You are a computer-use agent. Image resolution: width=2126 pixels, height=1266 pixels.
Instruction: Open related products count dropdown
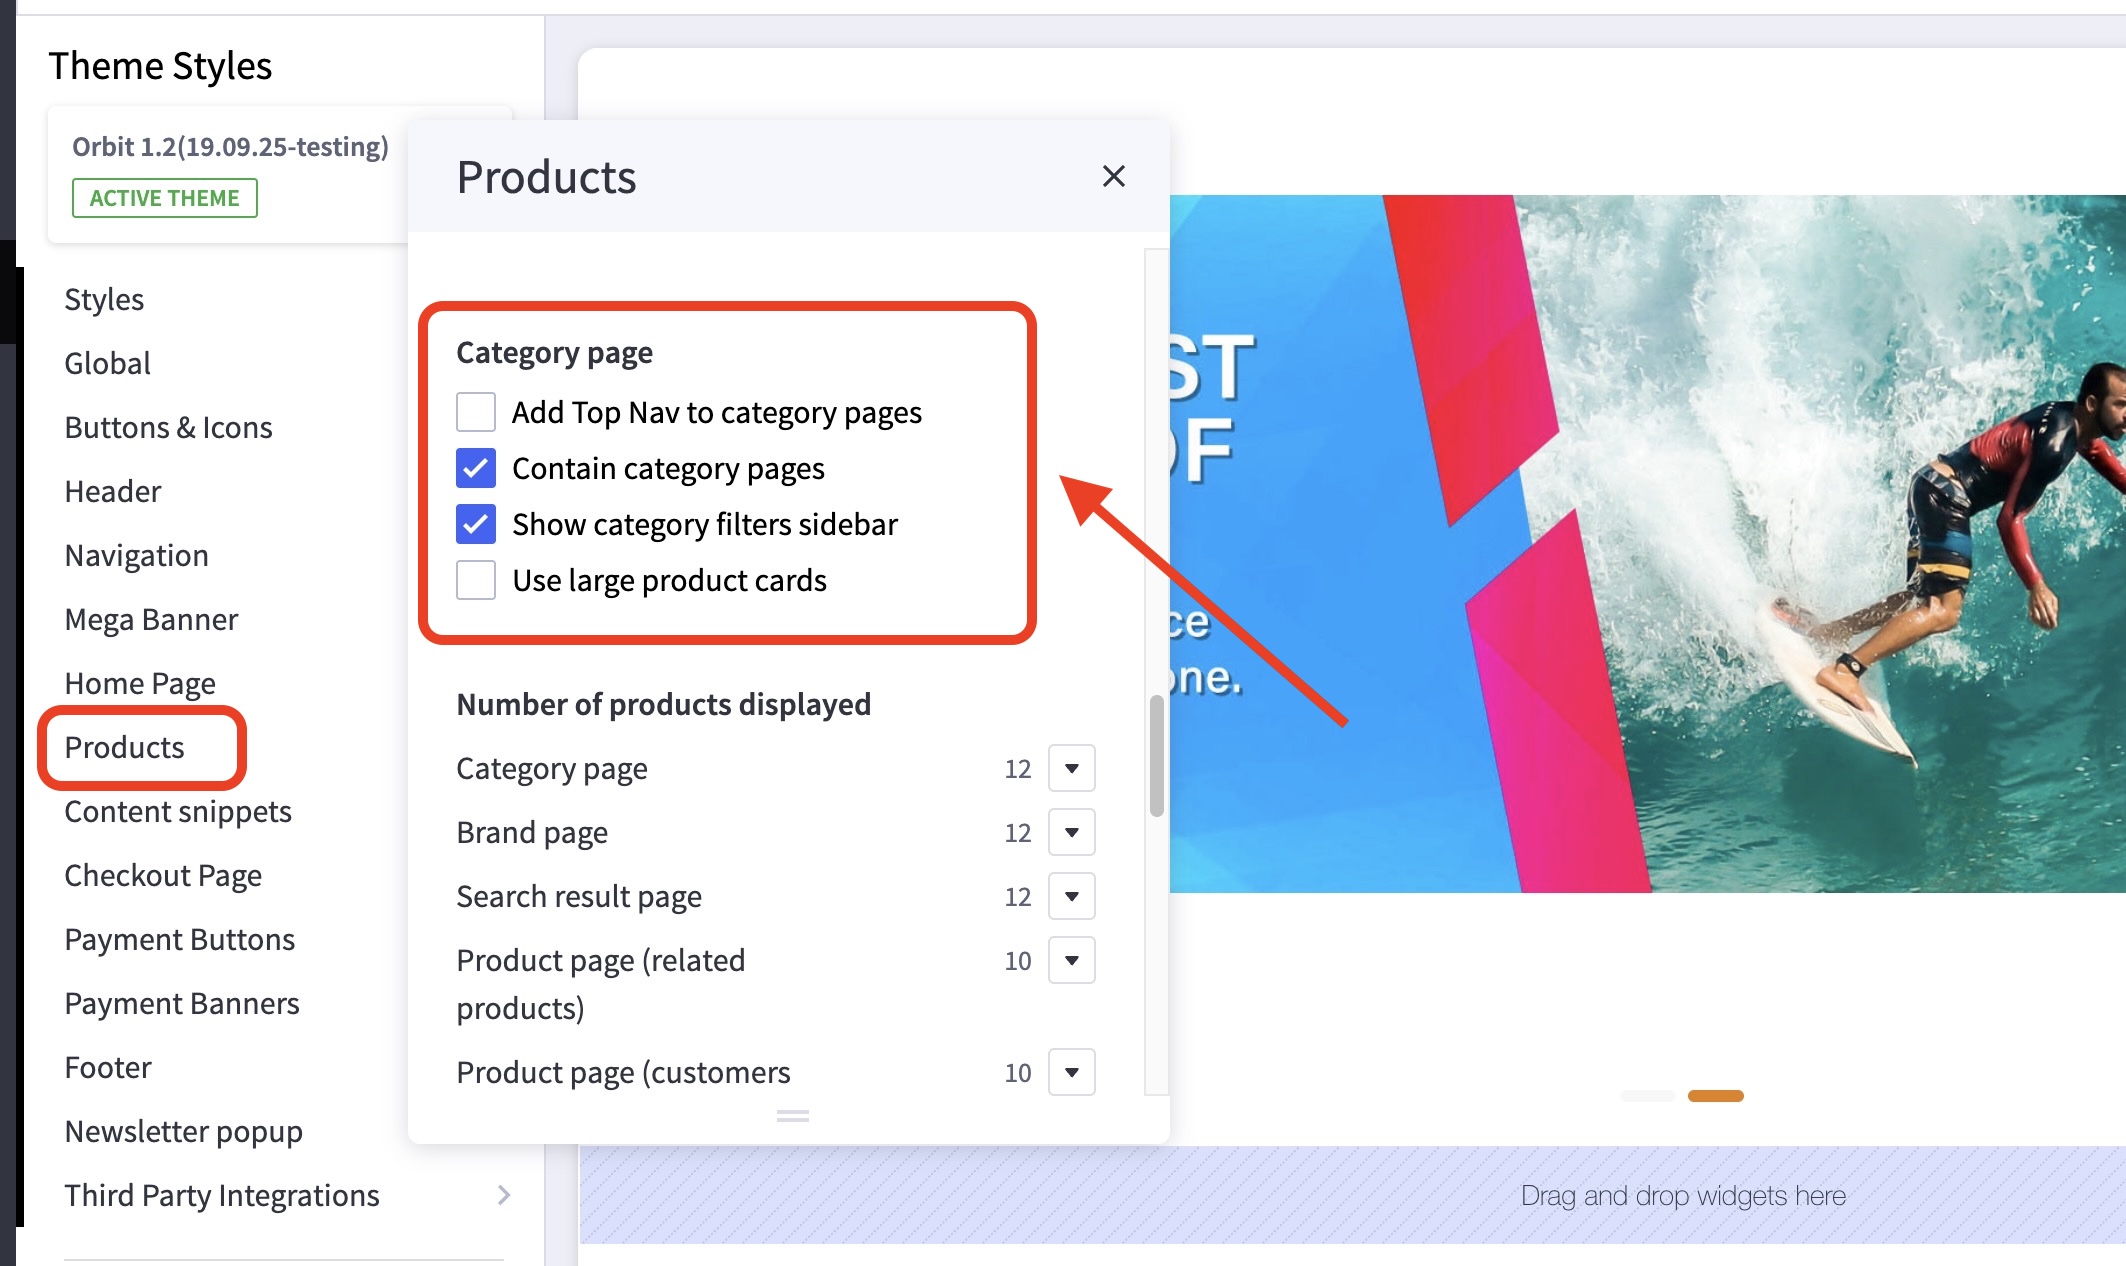pos(1071,960)
